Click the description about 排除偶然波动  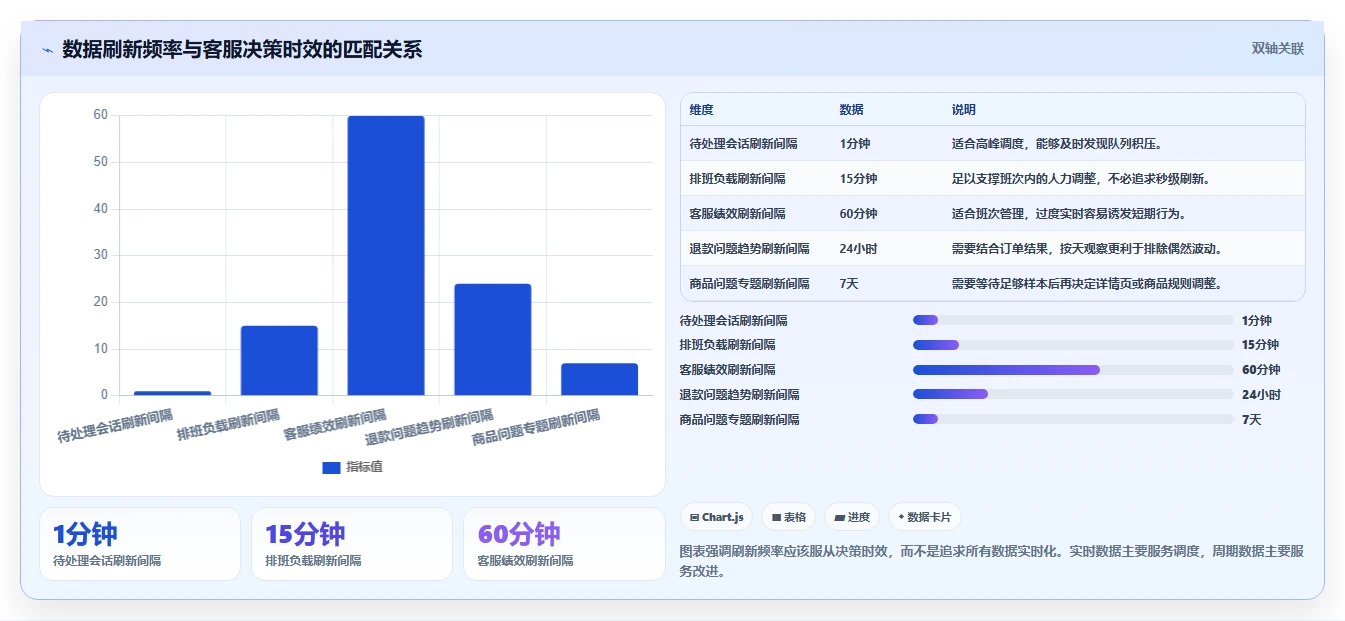click(x=1087, y=248)
